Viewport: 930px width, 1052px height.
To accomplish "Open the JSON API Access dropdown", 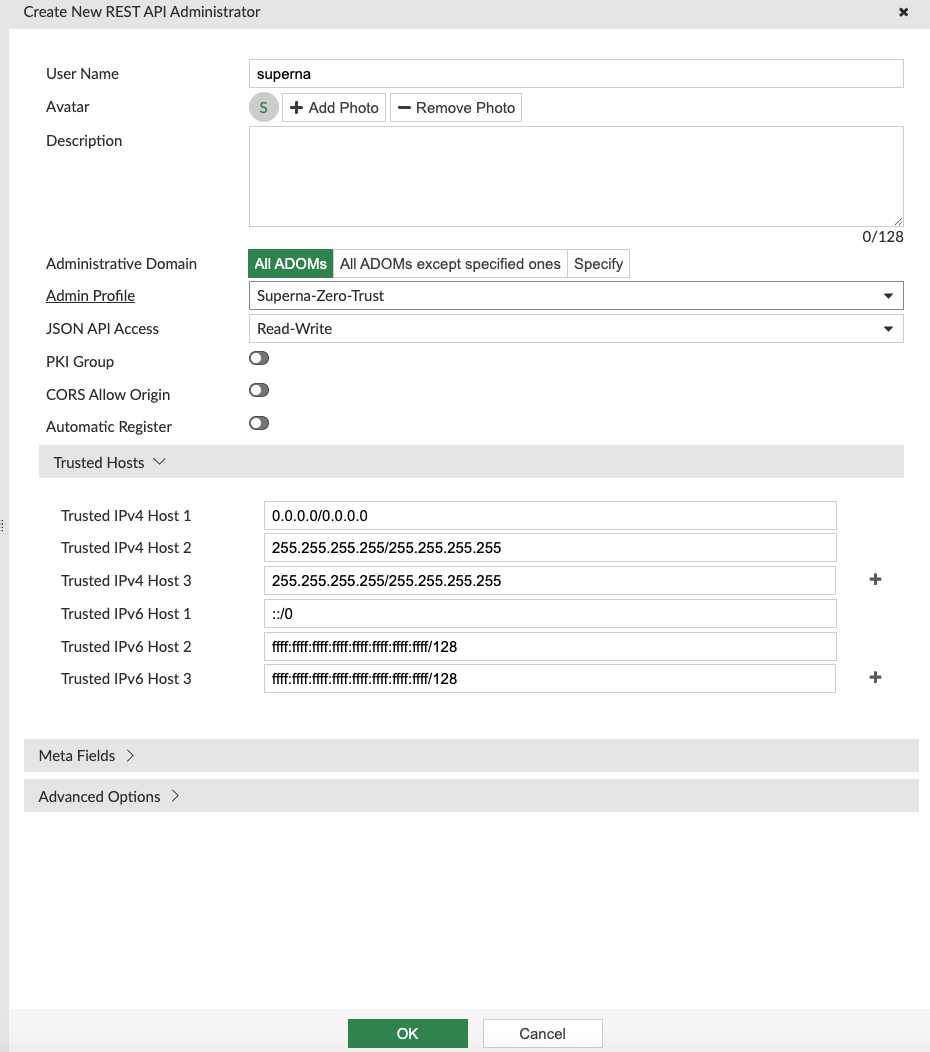I will [x=575, y=329].
